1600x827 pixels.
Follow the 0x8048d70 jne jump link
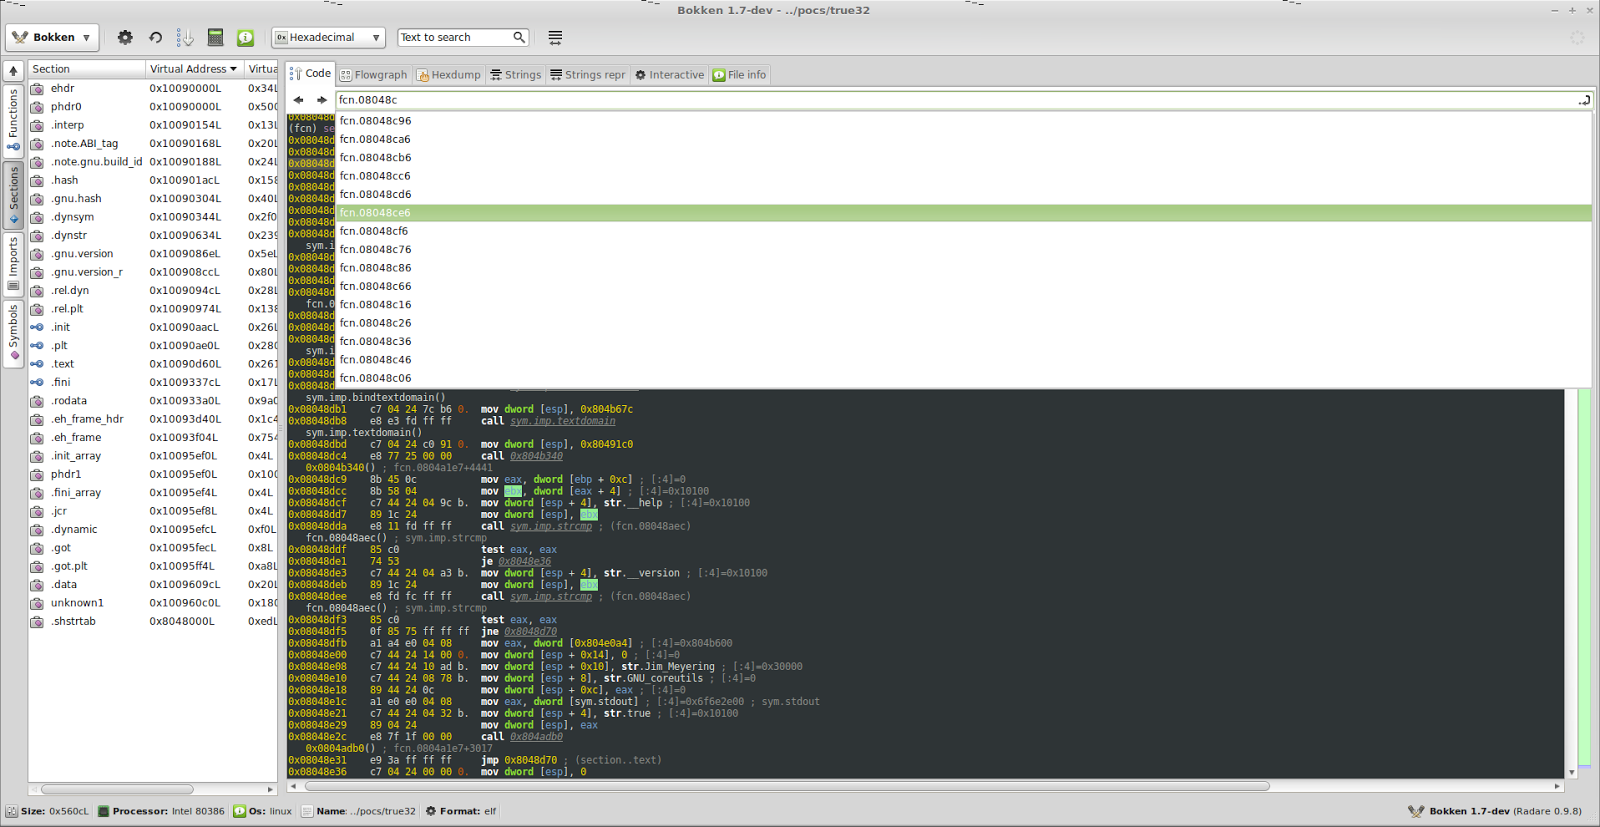pos(530,632)
